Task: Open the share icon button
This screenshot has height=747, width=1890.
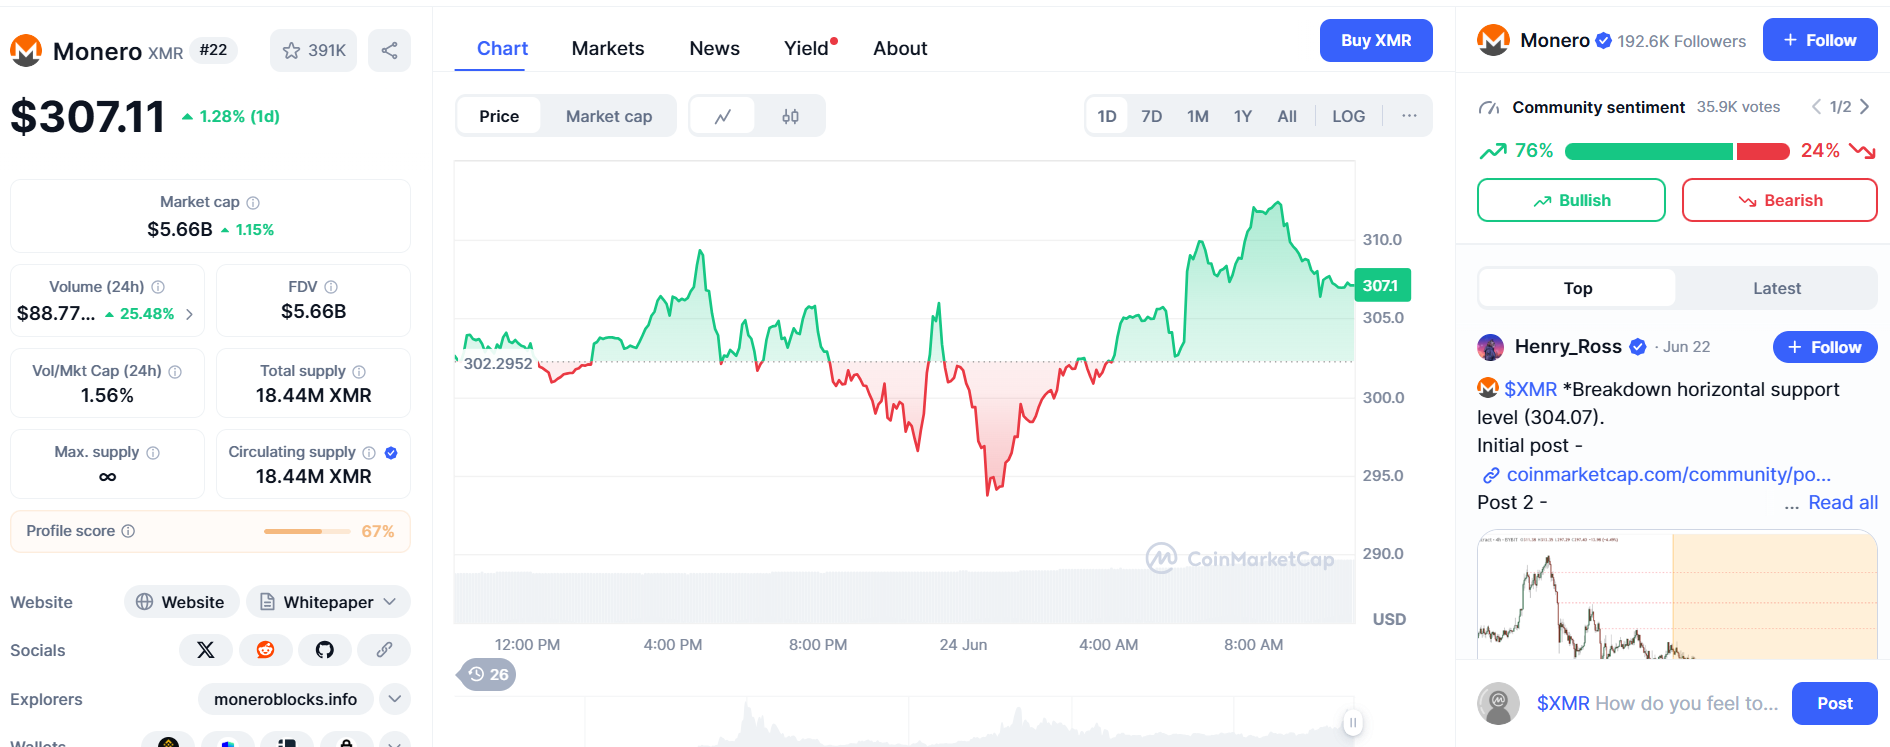Action: click(389, 50)
